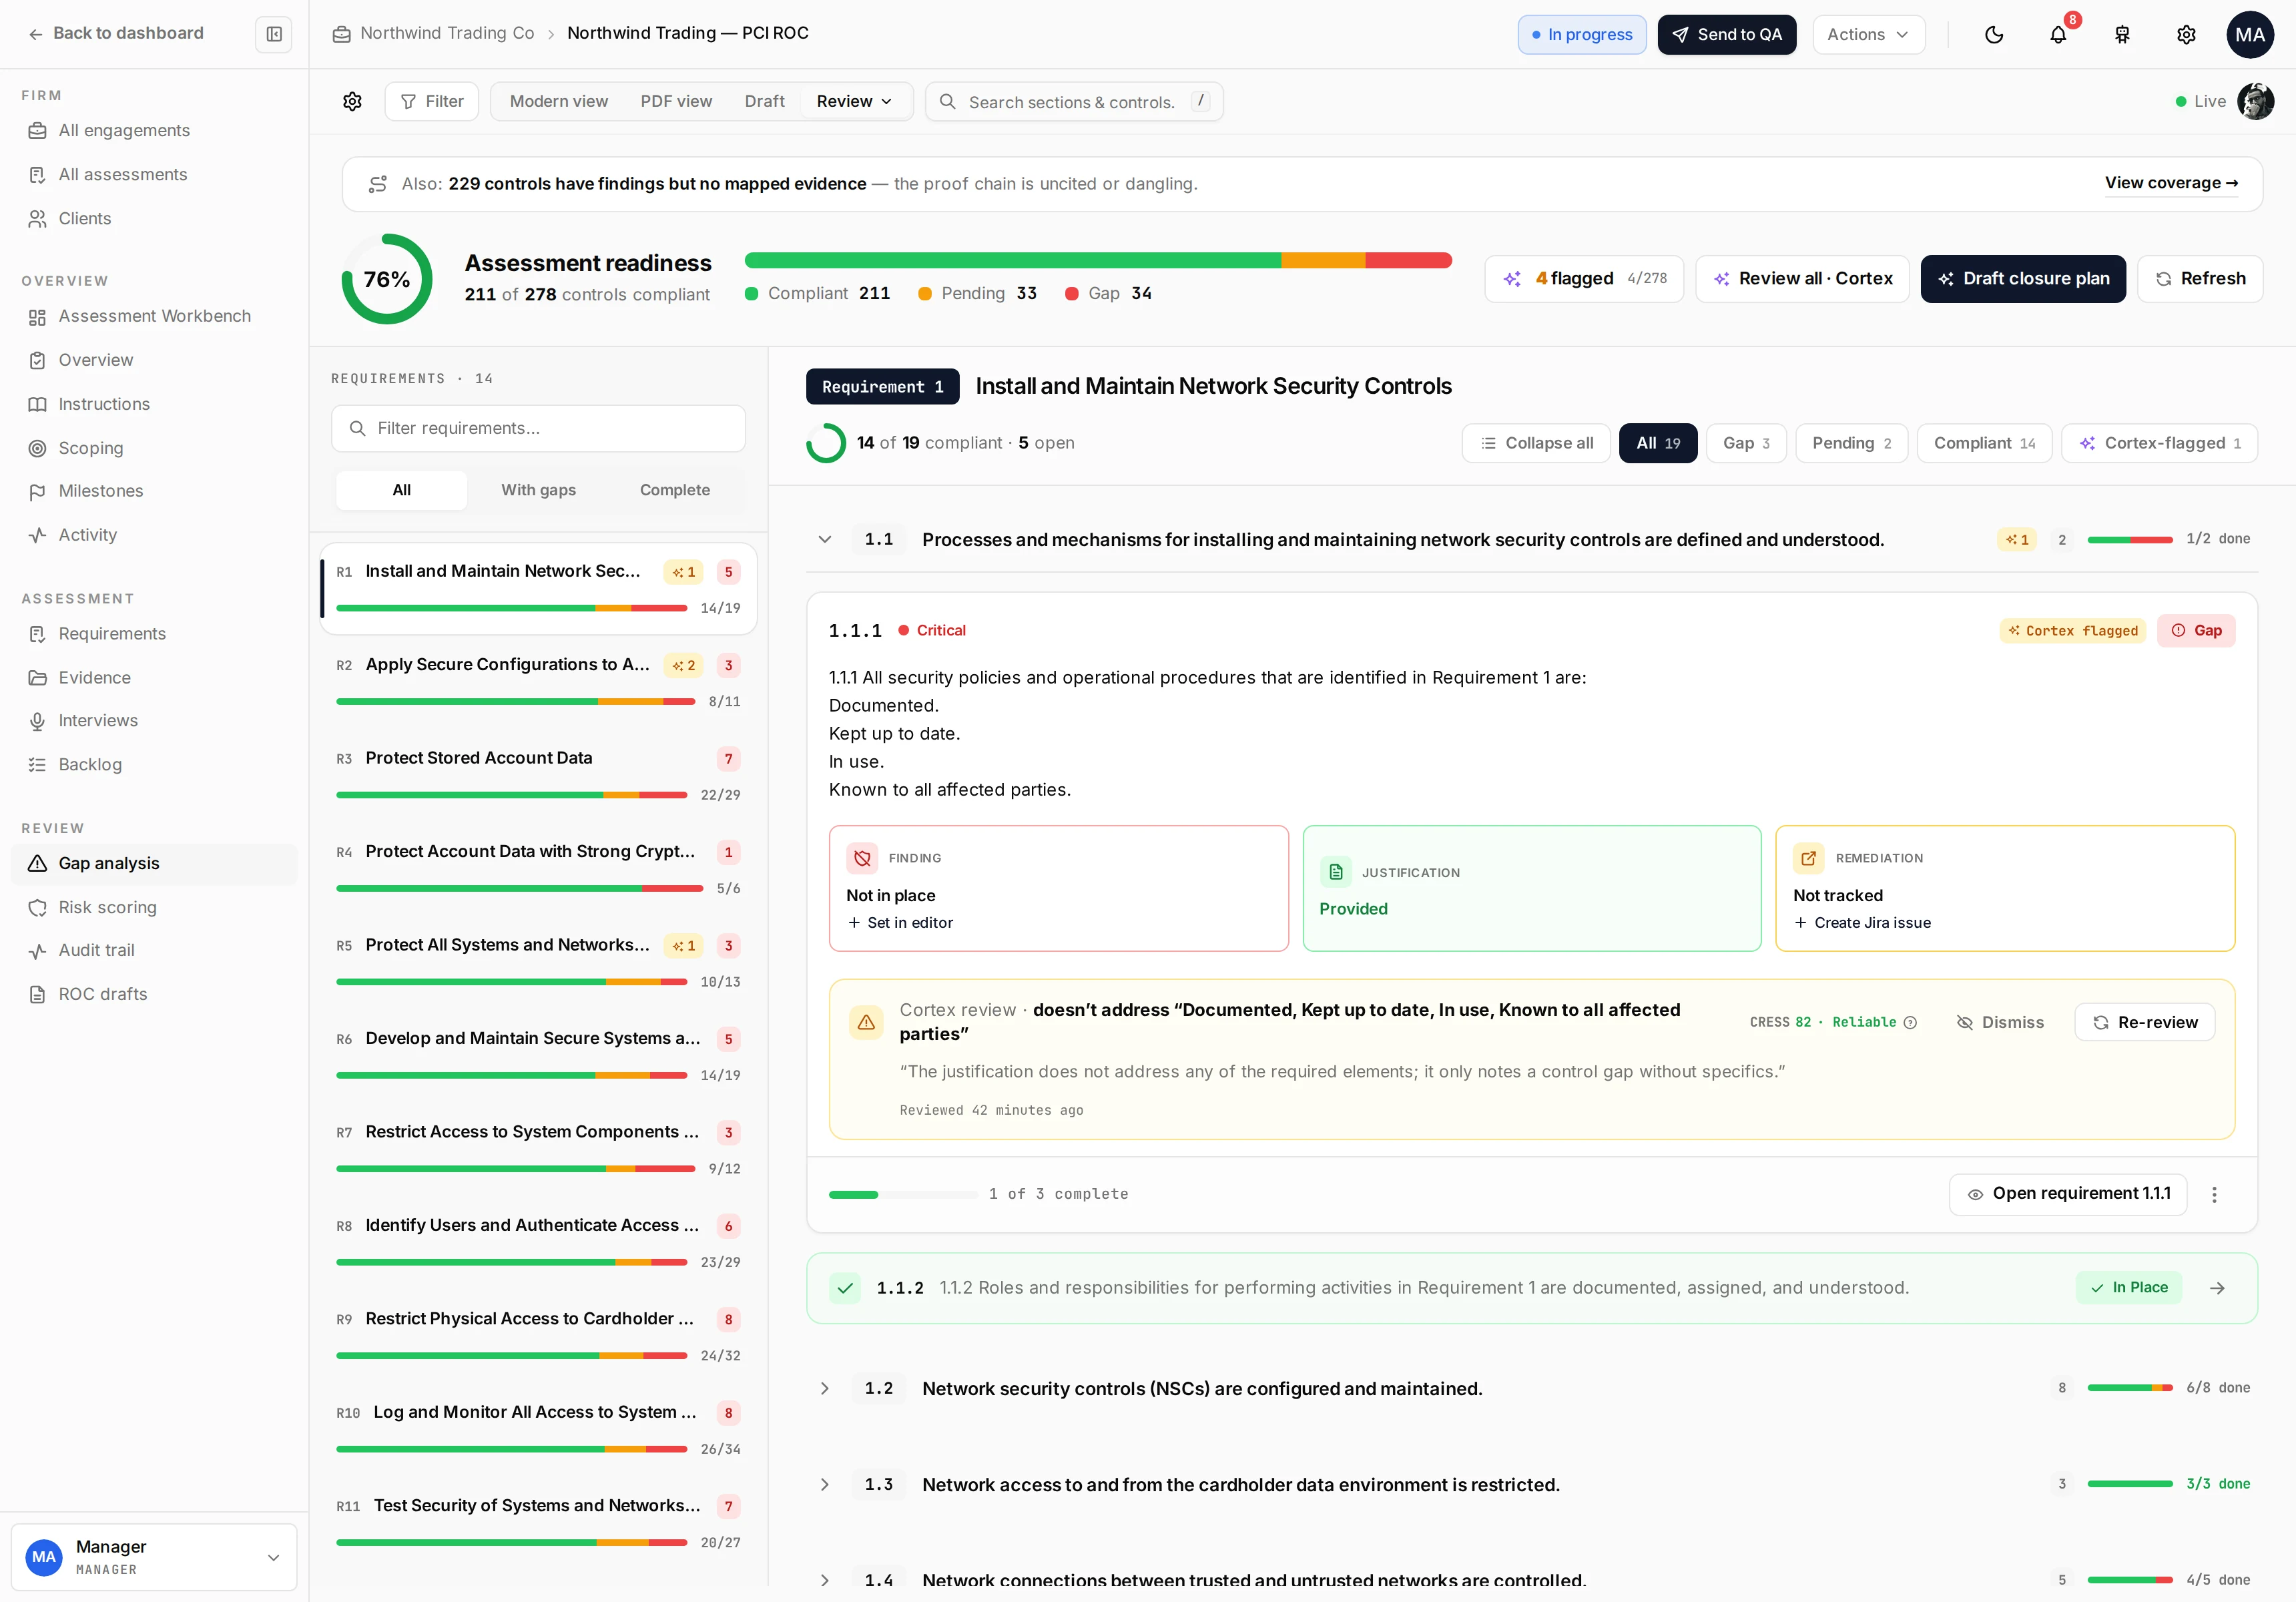Click the warning icon in Cortex review
Screen dimensions: 2296x1602
[x=866, y=1022]
